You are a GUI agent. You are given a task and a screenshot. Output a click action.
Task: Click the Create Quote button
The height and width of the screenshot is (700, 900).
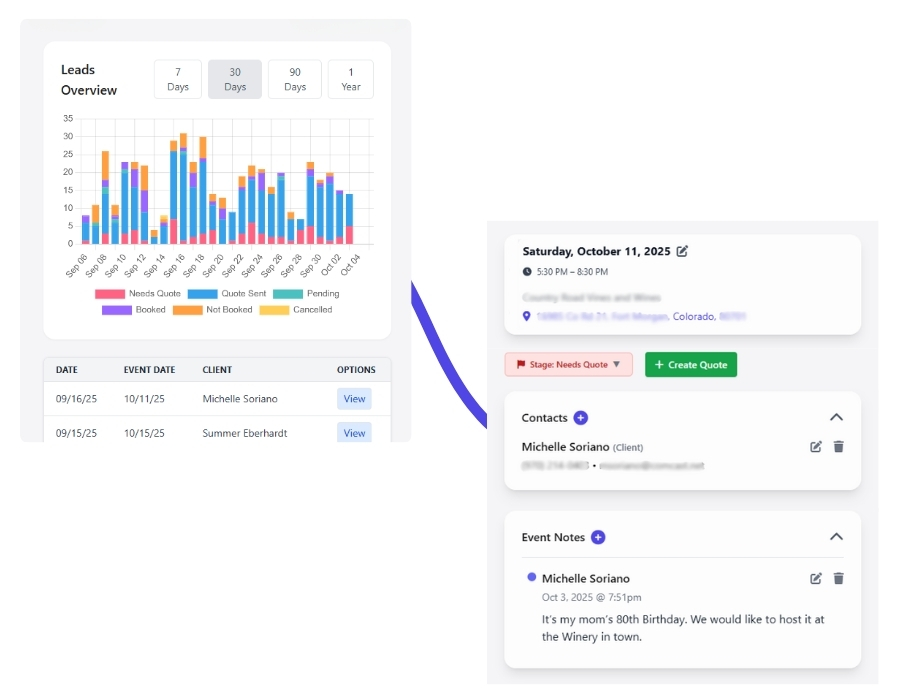[x=691, y=365]
